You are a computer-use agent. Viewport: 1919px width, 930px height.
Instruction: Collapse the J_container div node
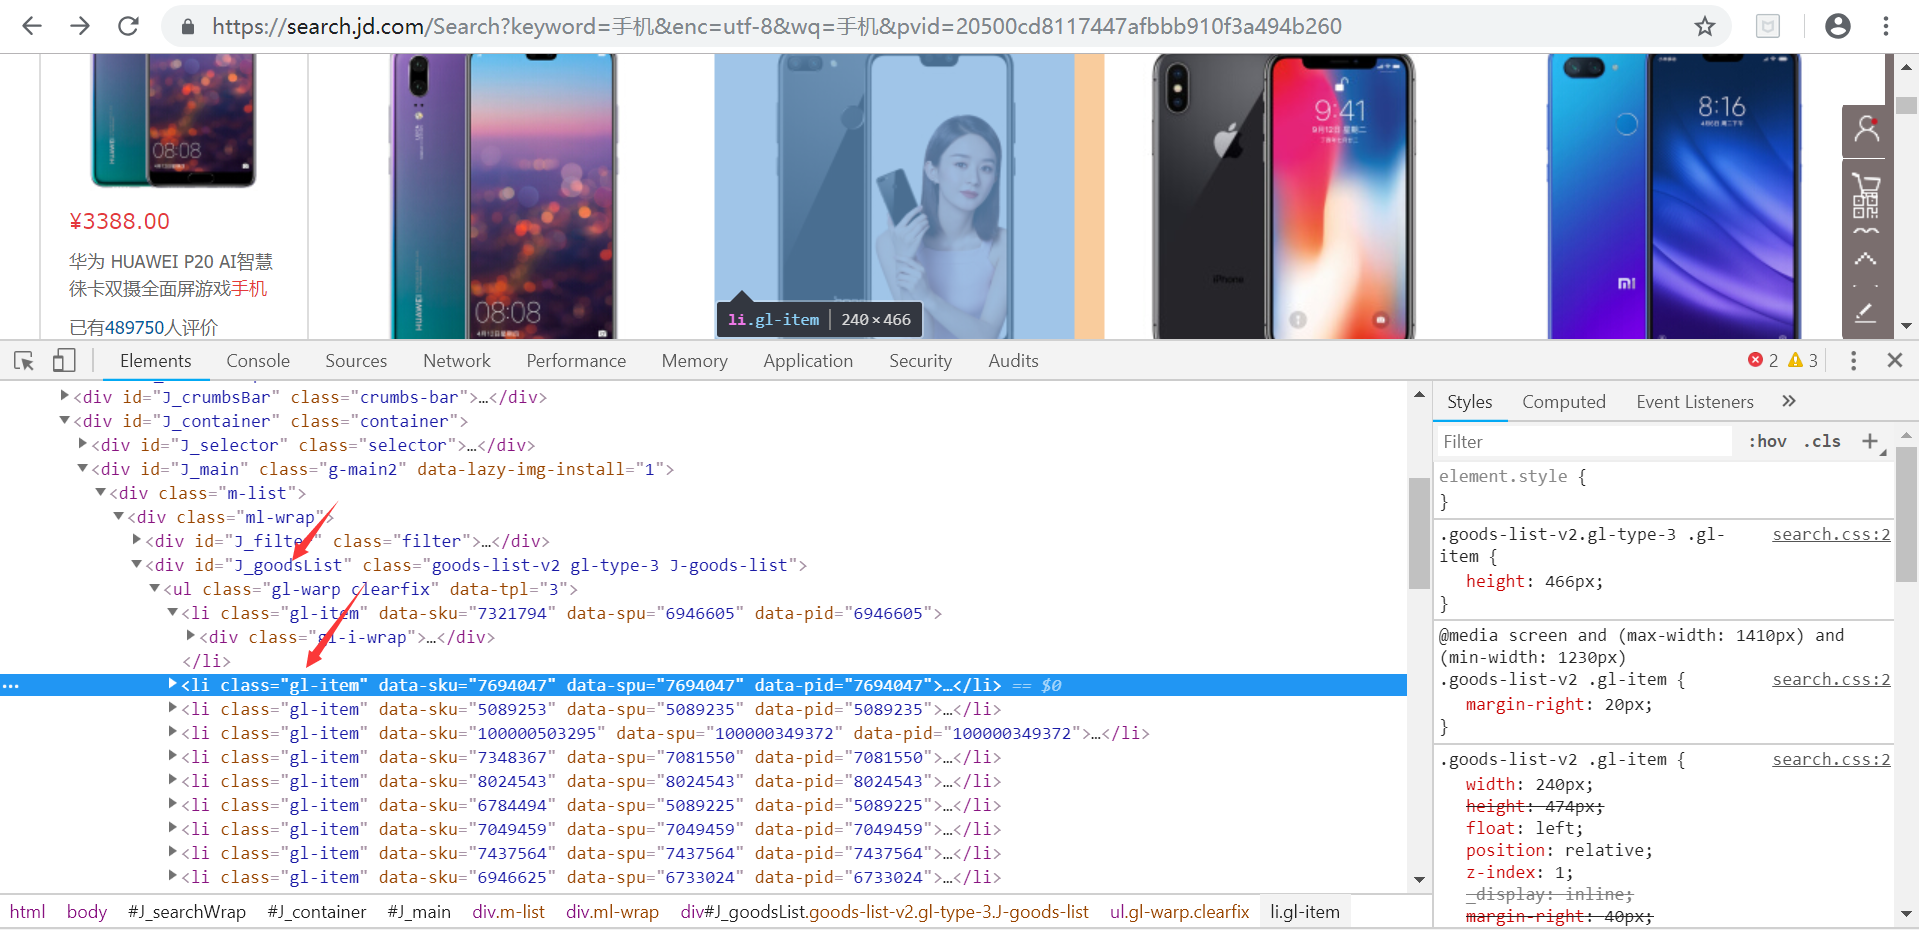click(64, 420)
